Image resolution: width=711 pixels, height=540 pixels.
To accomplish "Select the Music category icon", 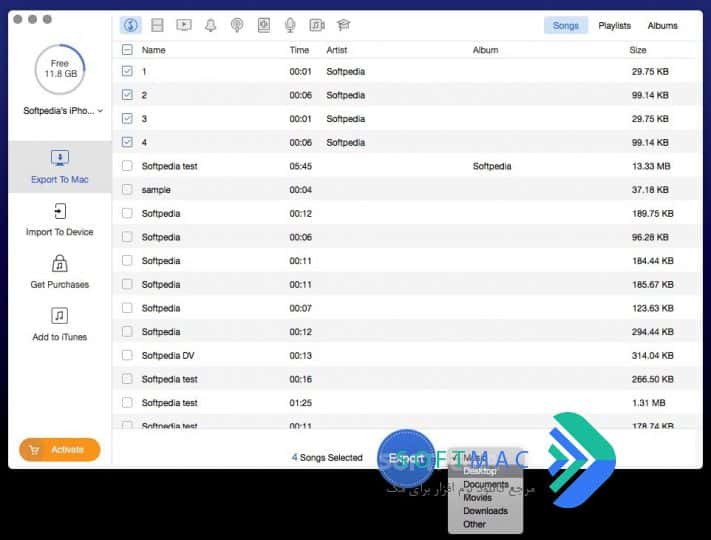I will click(131, 25).
